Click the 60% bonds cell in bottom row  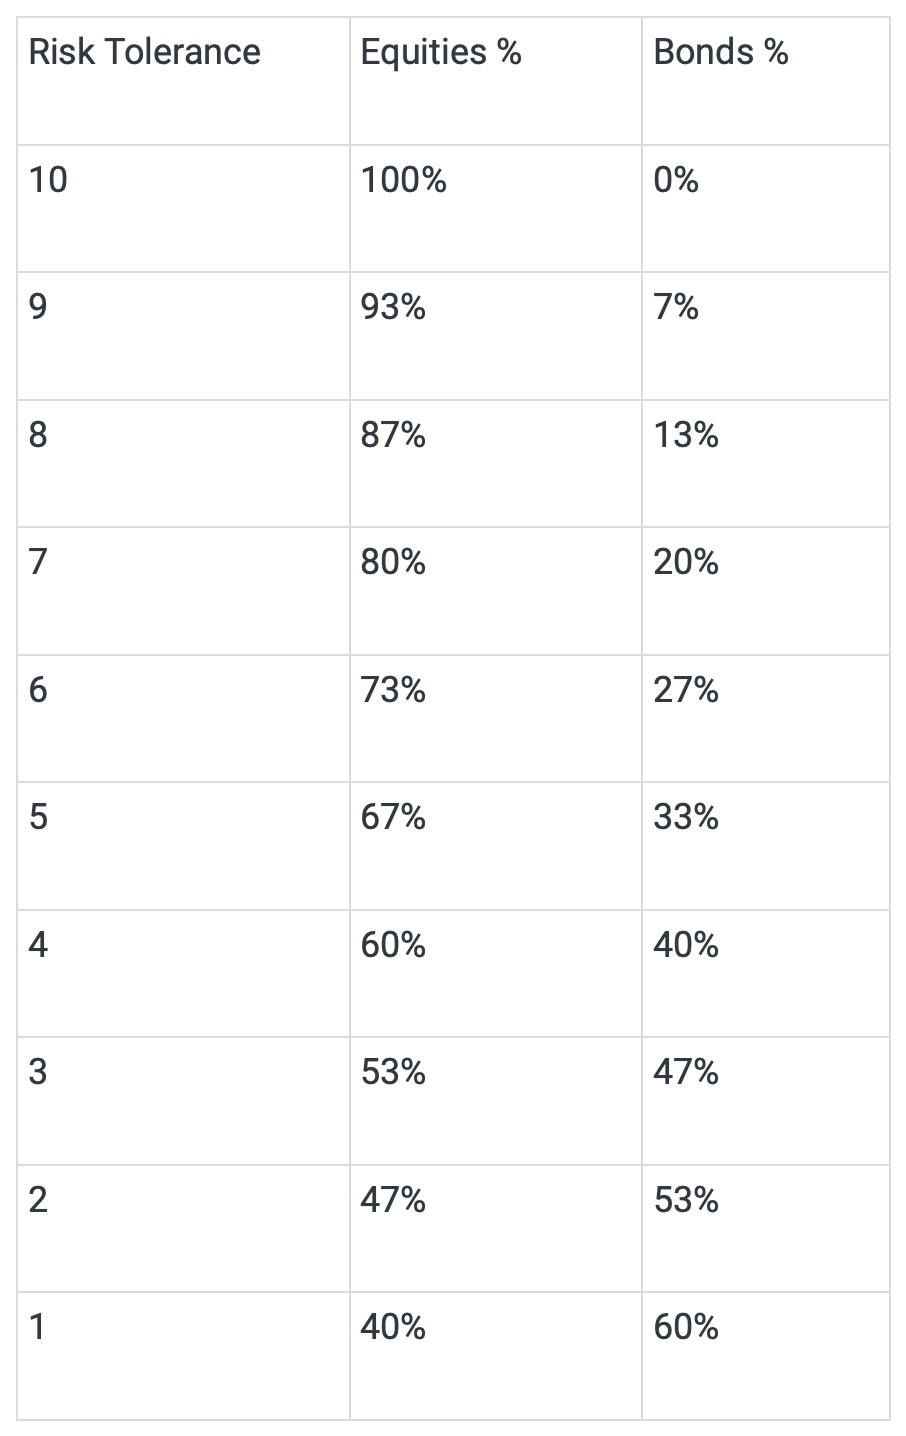point(766,1356)
